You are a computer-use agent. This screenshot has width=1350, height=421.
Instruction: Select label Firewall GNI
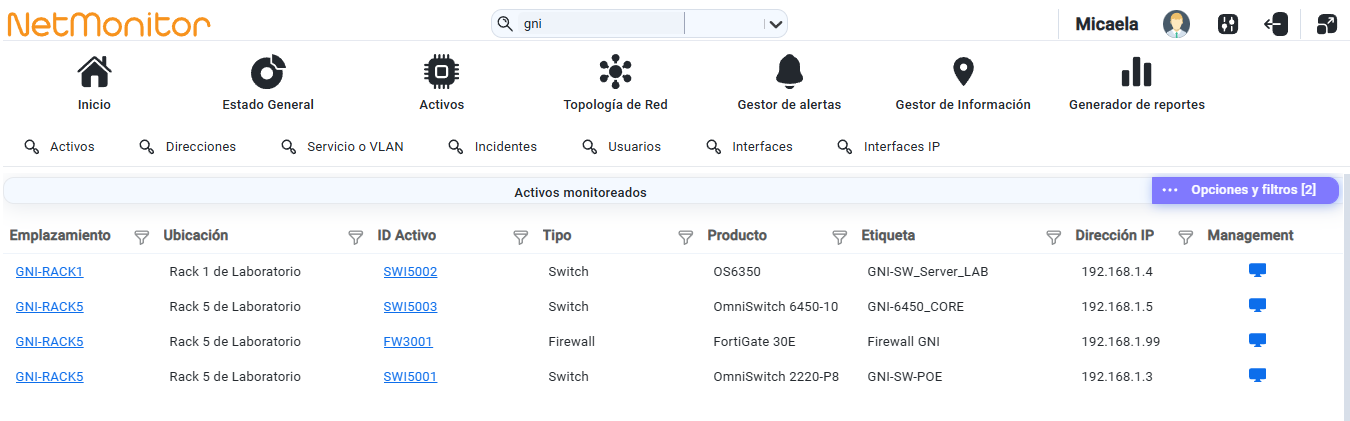tap(903, 342)
